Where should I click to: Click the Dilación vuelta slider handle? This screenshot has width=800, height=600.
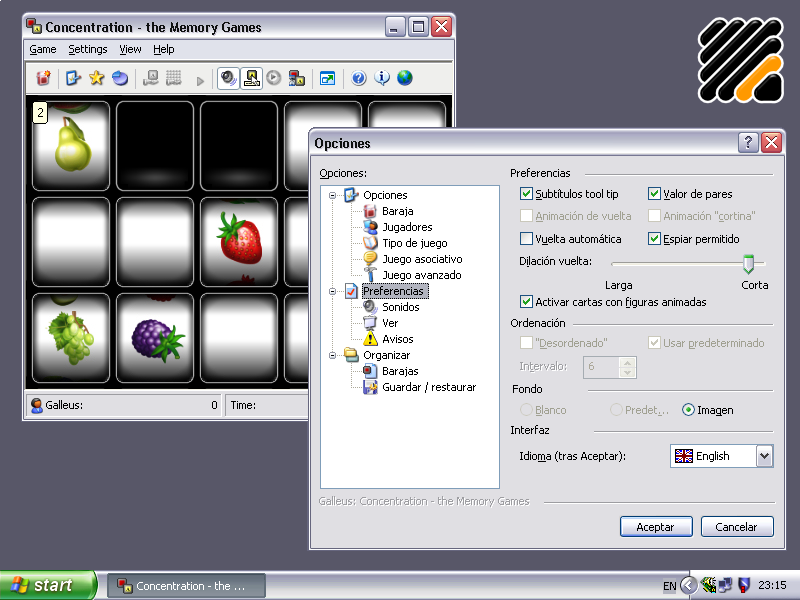(748, 263)
